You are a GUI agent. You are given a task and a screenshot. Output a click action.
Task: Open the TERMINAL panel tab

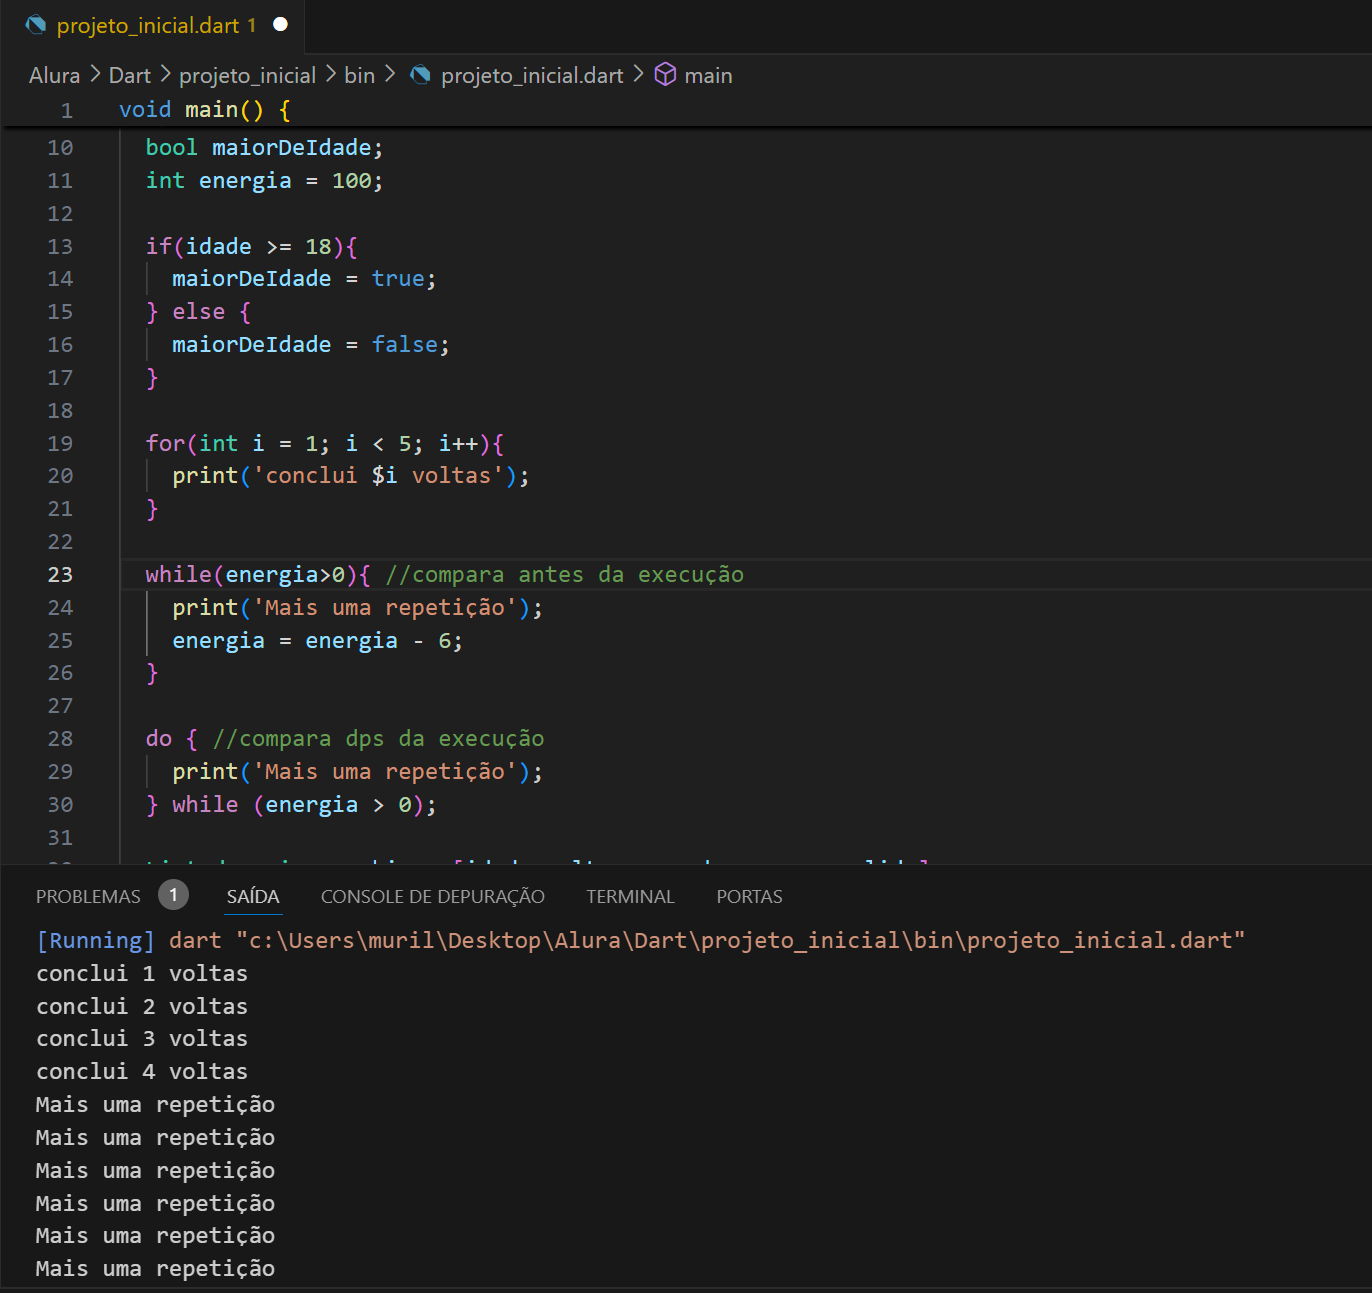631,897
